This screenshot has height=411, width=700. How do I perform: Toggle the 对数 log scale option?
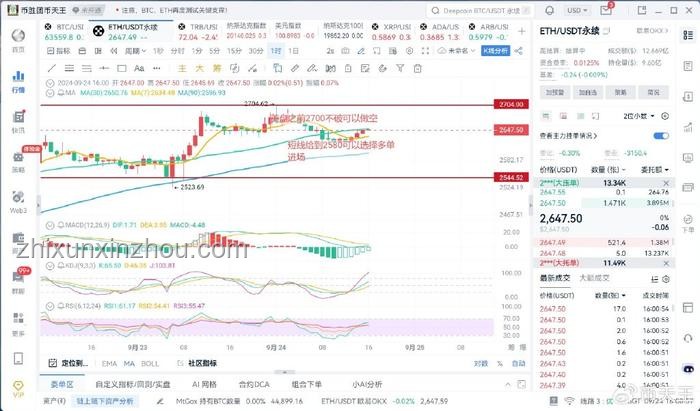click(480, 363)
